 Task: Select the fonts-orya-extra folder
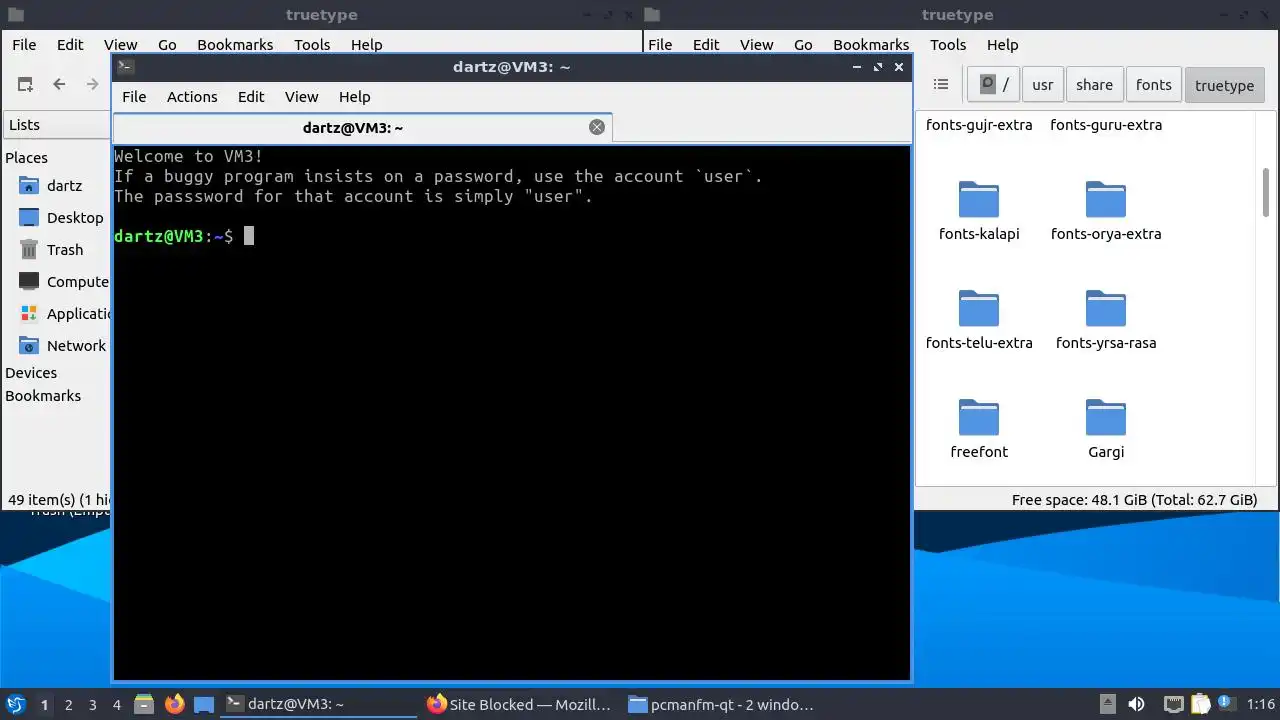1106,211
